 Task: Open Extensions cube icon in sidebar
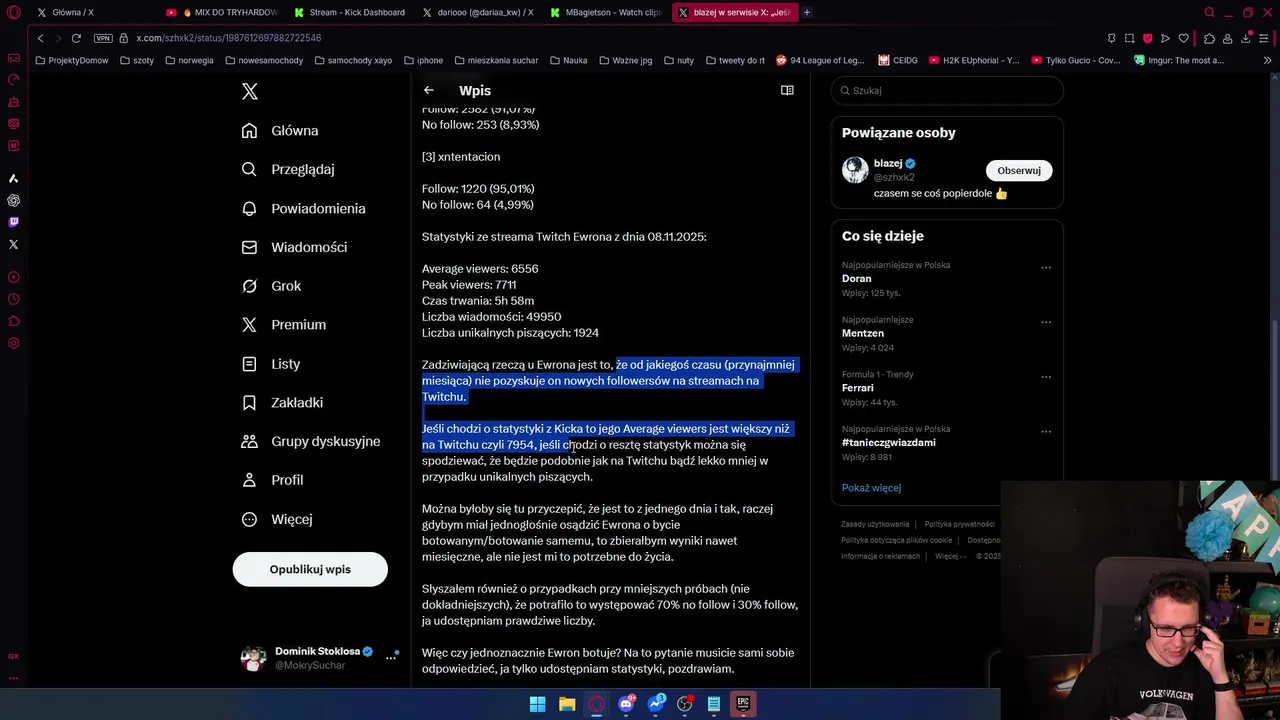click(x=13, y=321)
